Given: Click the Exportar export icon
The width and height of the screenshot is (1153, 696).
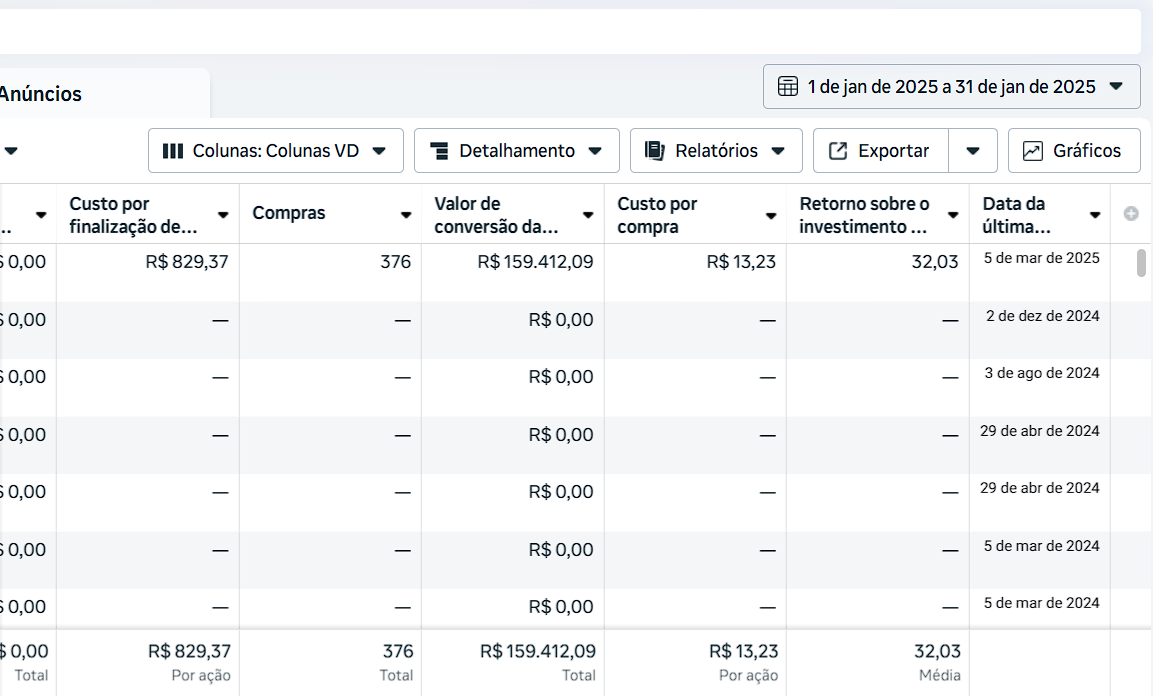Looking at the screenshot, I should (x=838, y=151).
